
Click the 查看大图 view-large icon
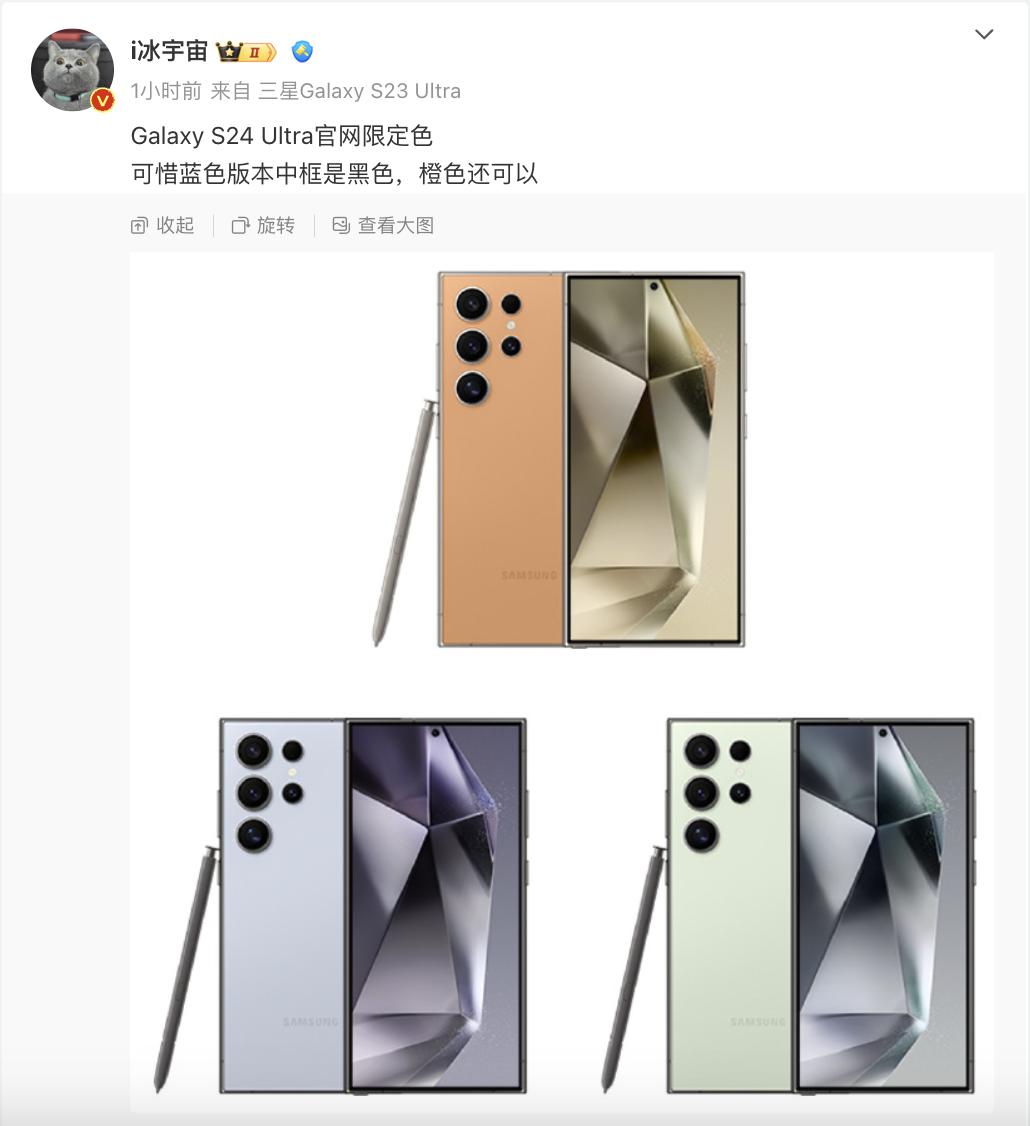click(341, 225)
